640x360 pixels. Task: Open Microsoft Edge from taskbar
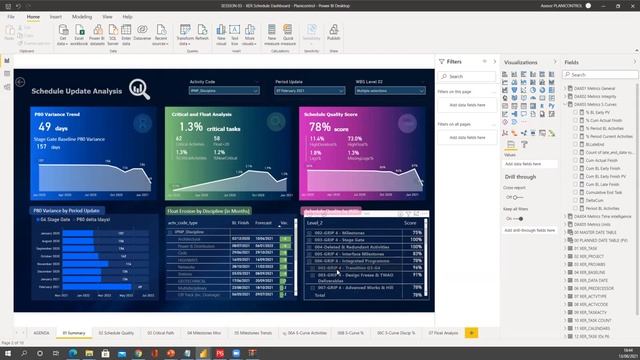(x=73, y=353)
